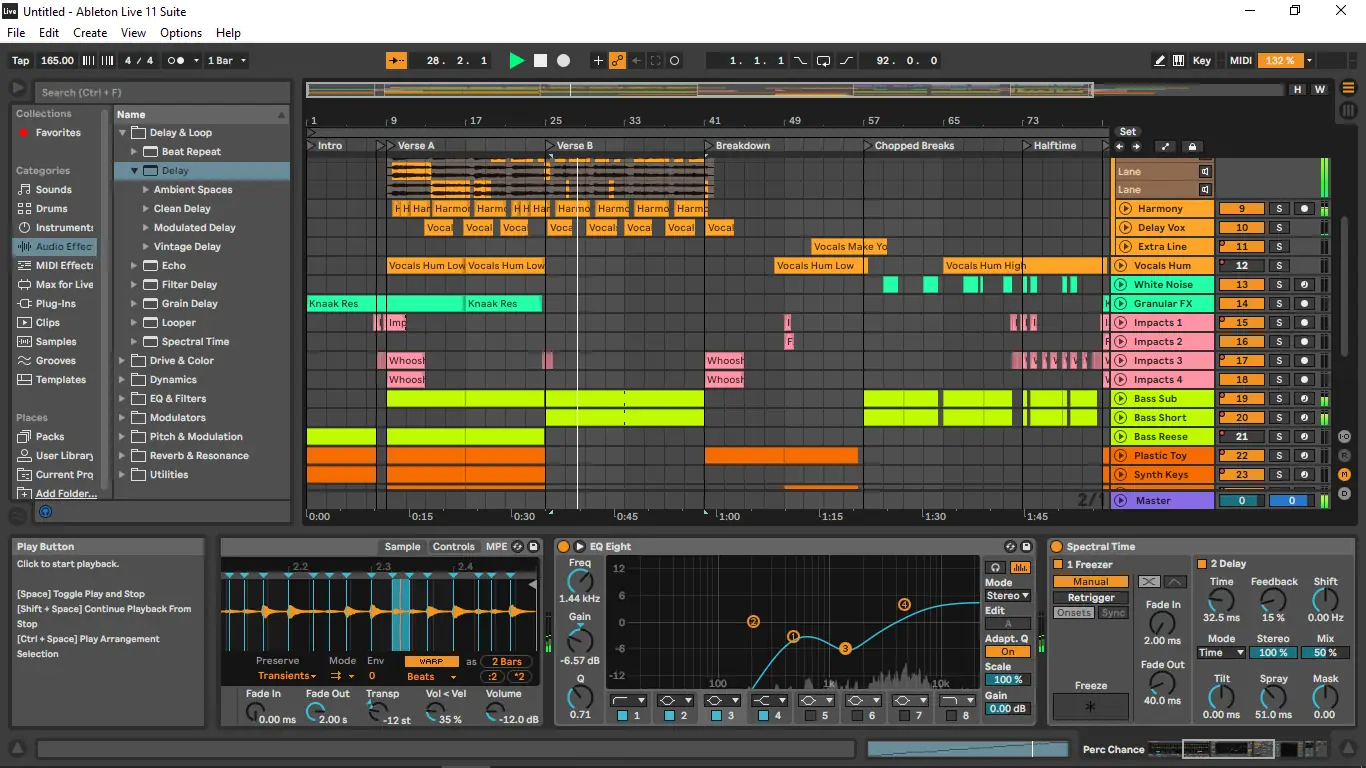Viewport: 1366px width, 768px height.
Task: Solo the Harmony track
Action: pos(1278,209)
